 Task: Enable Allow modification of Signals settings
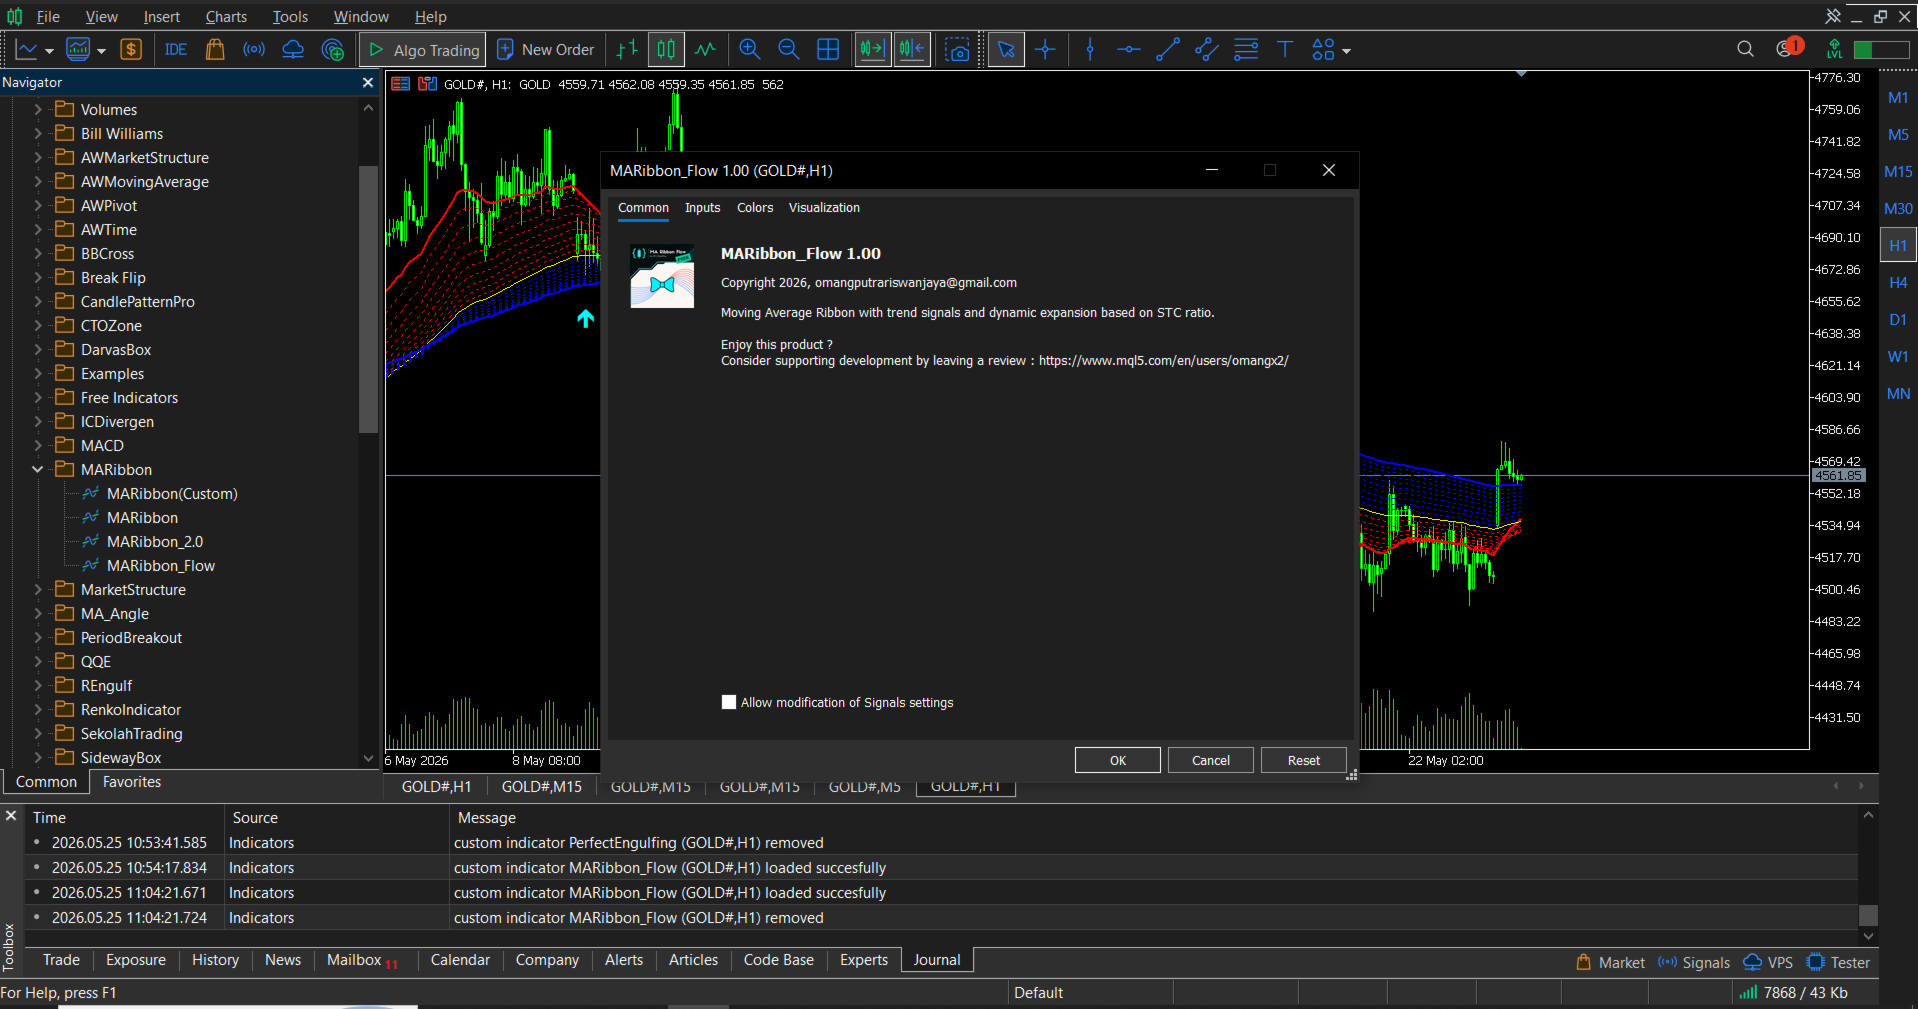coord(729,702)
